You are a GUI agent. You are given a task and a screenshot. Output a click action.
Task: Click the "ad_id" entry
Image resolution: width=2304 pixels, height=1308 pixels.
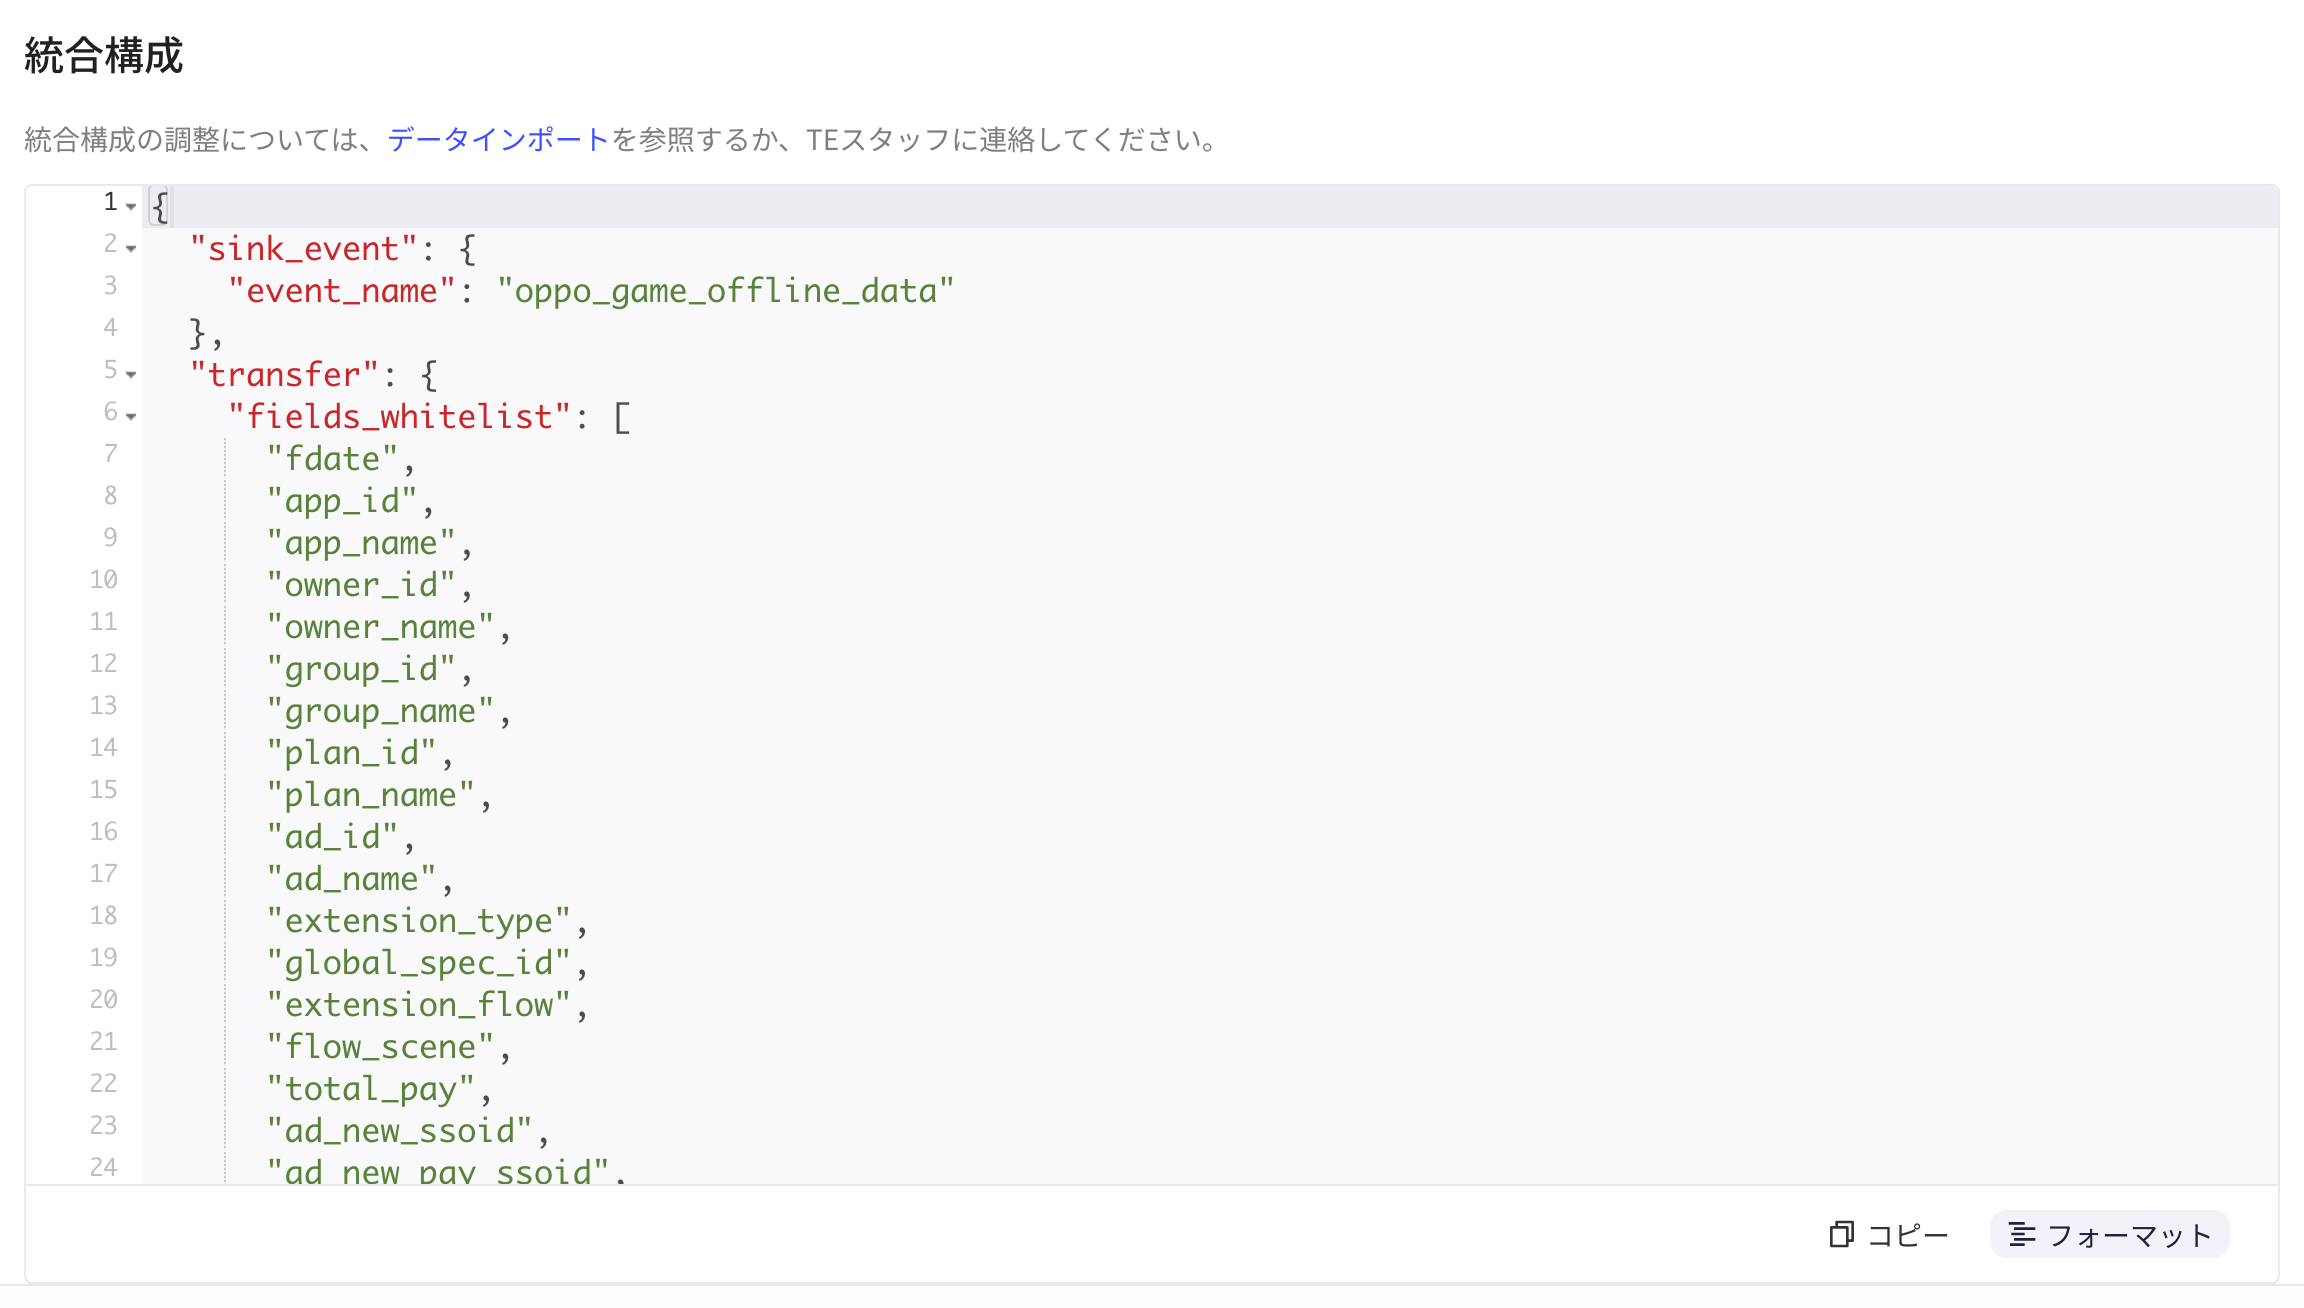coord(332,837)
